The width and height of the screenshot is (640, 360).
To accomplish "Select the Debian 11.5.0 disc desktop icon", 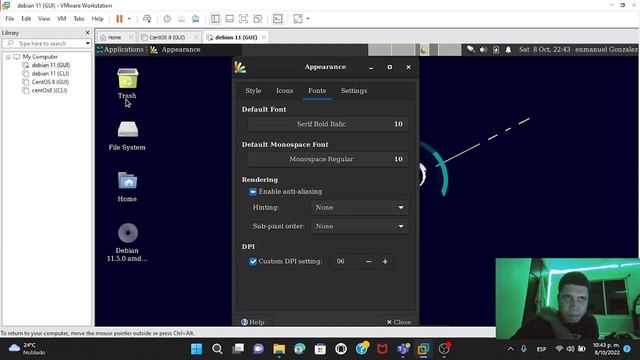I will tap(127, 242).
